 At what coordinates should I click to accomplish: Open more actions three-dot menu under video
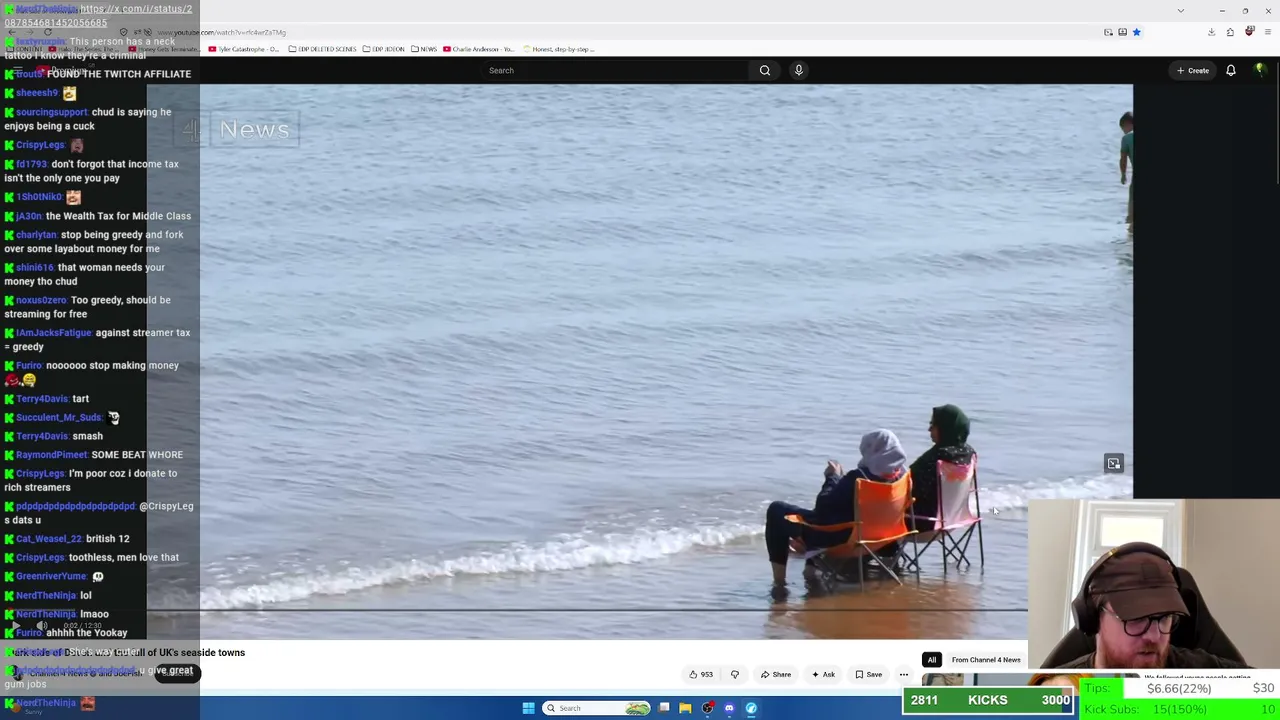(904, 674)
